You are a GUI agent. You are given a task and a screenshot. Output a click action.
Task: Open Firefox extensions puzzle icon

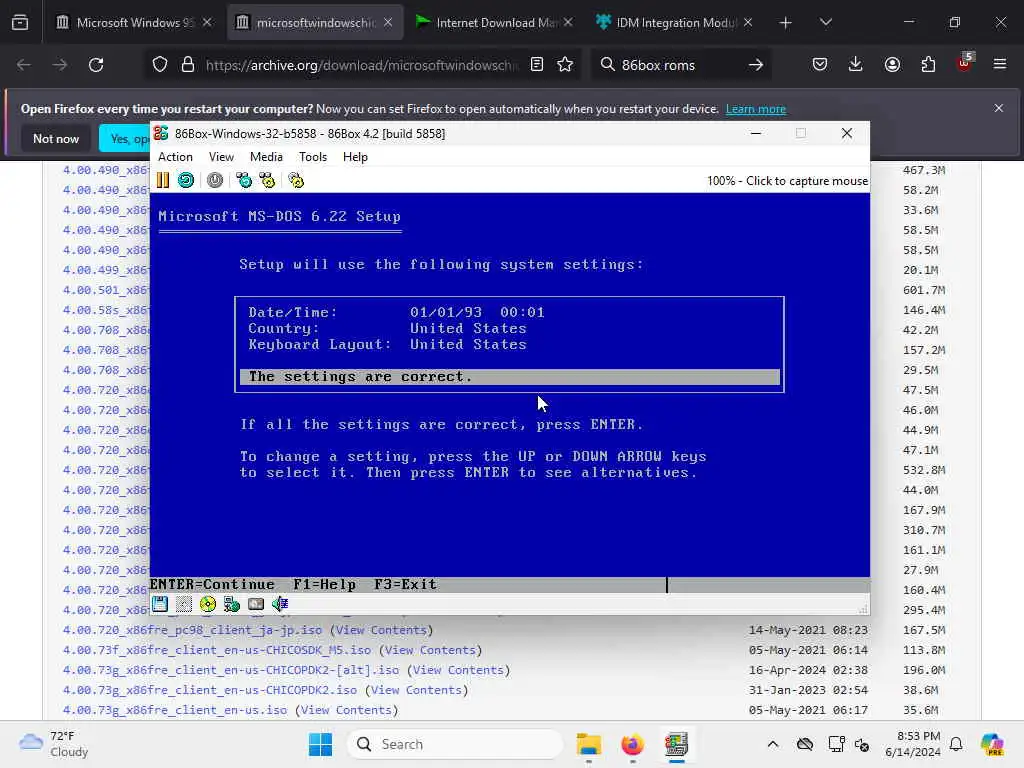(x=928, y=65)
